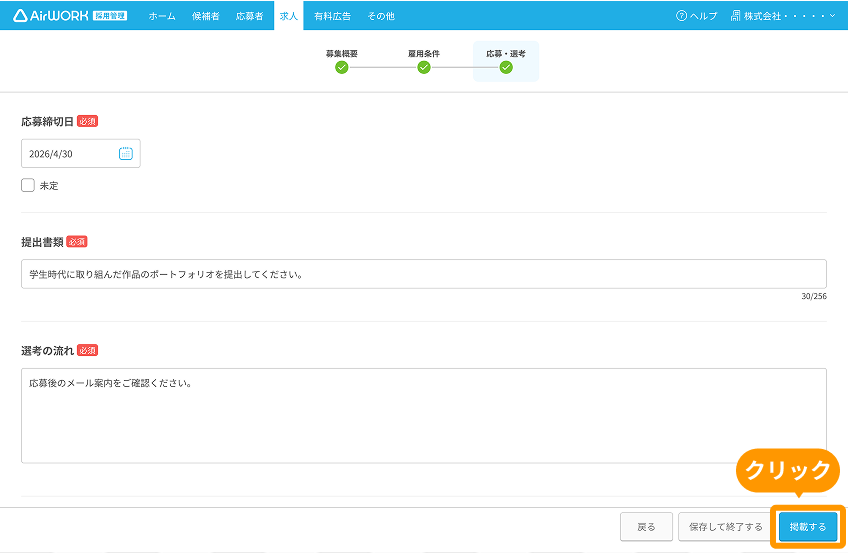848x553 pixels.
Task: Click the AirWORK logo
Action: tap(70, 16)
